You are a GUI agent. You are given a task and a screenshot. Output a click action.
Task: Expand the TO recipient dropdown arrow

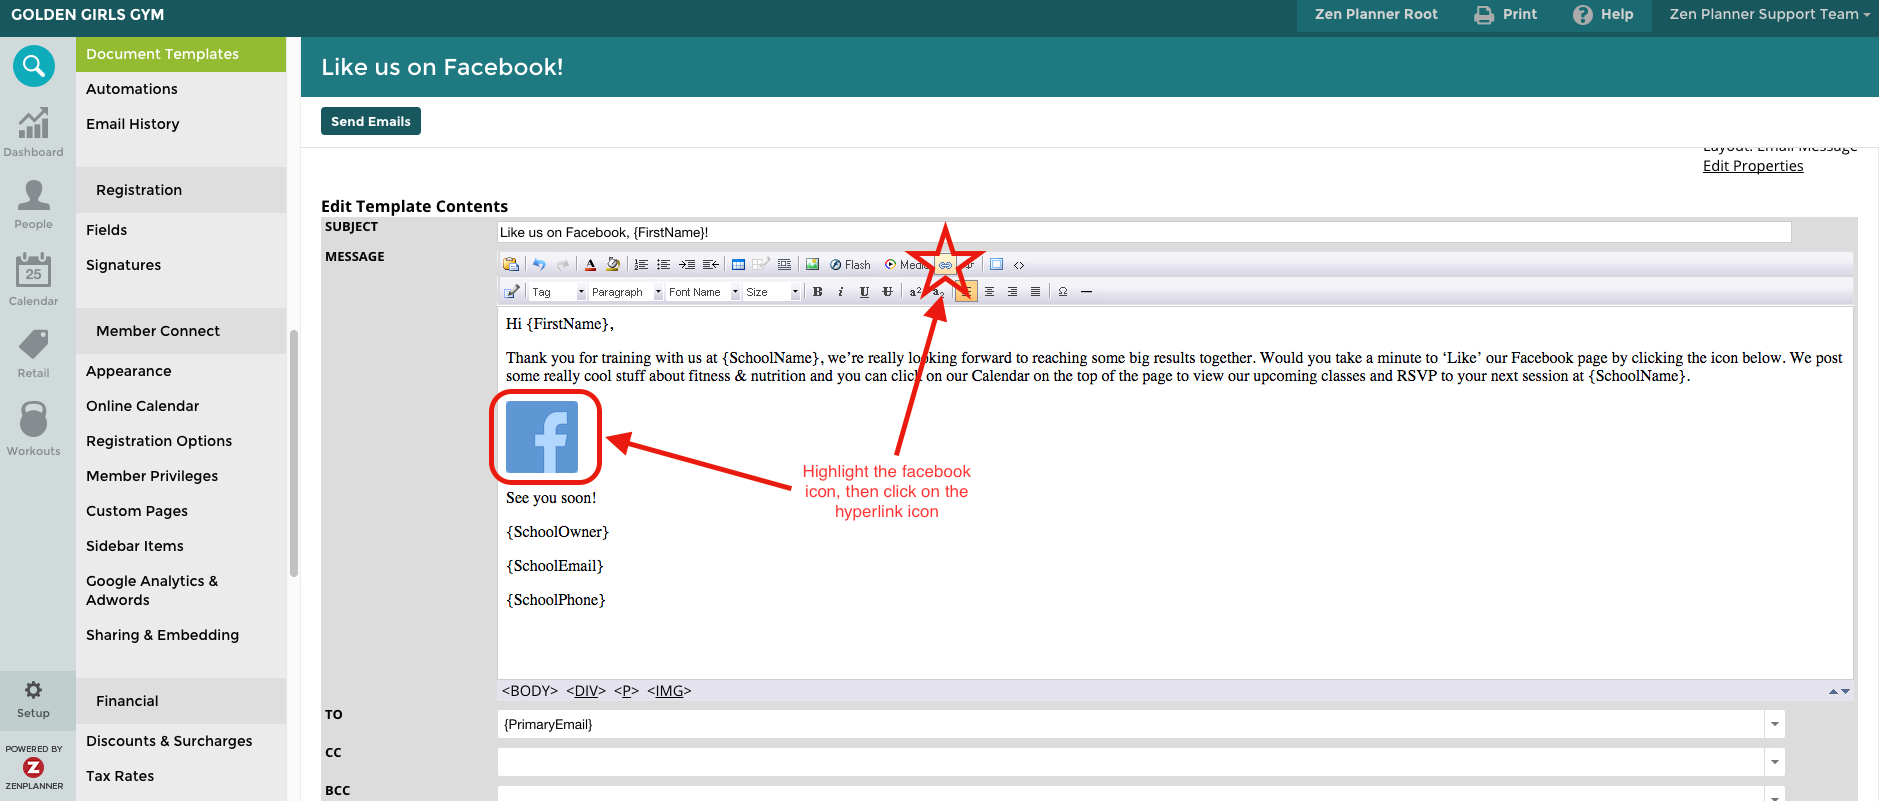(x=1774, y=724)
